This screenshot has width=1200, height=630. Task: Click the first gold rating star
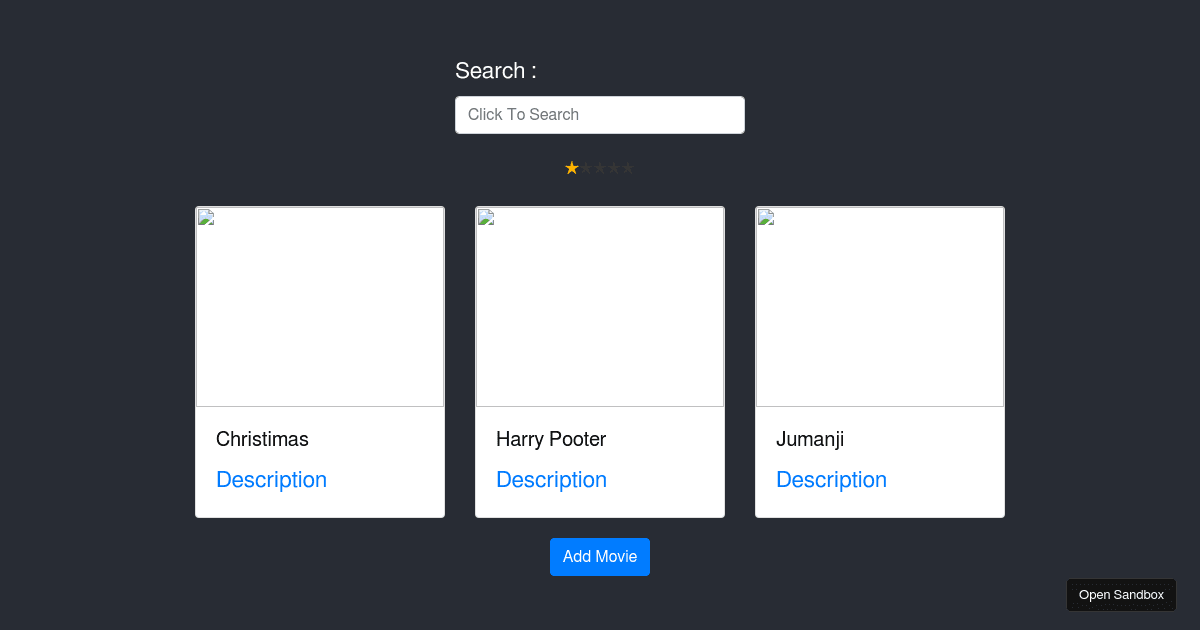[572, 168]
